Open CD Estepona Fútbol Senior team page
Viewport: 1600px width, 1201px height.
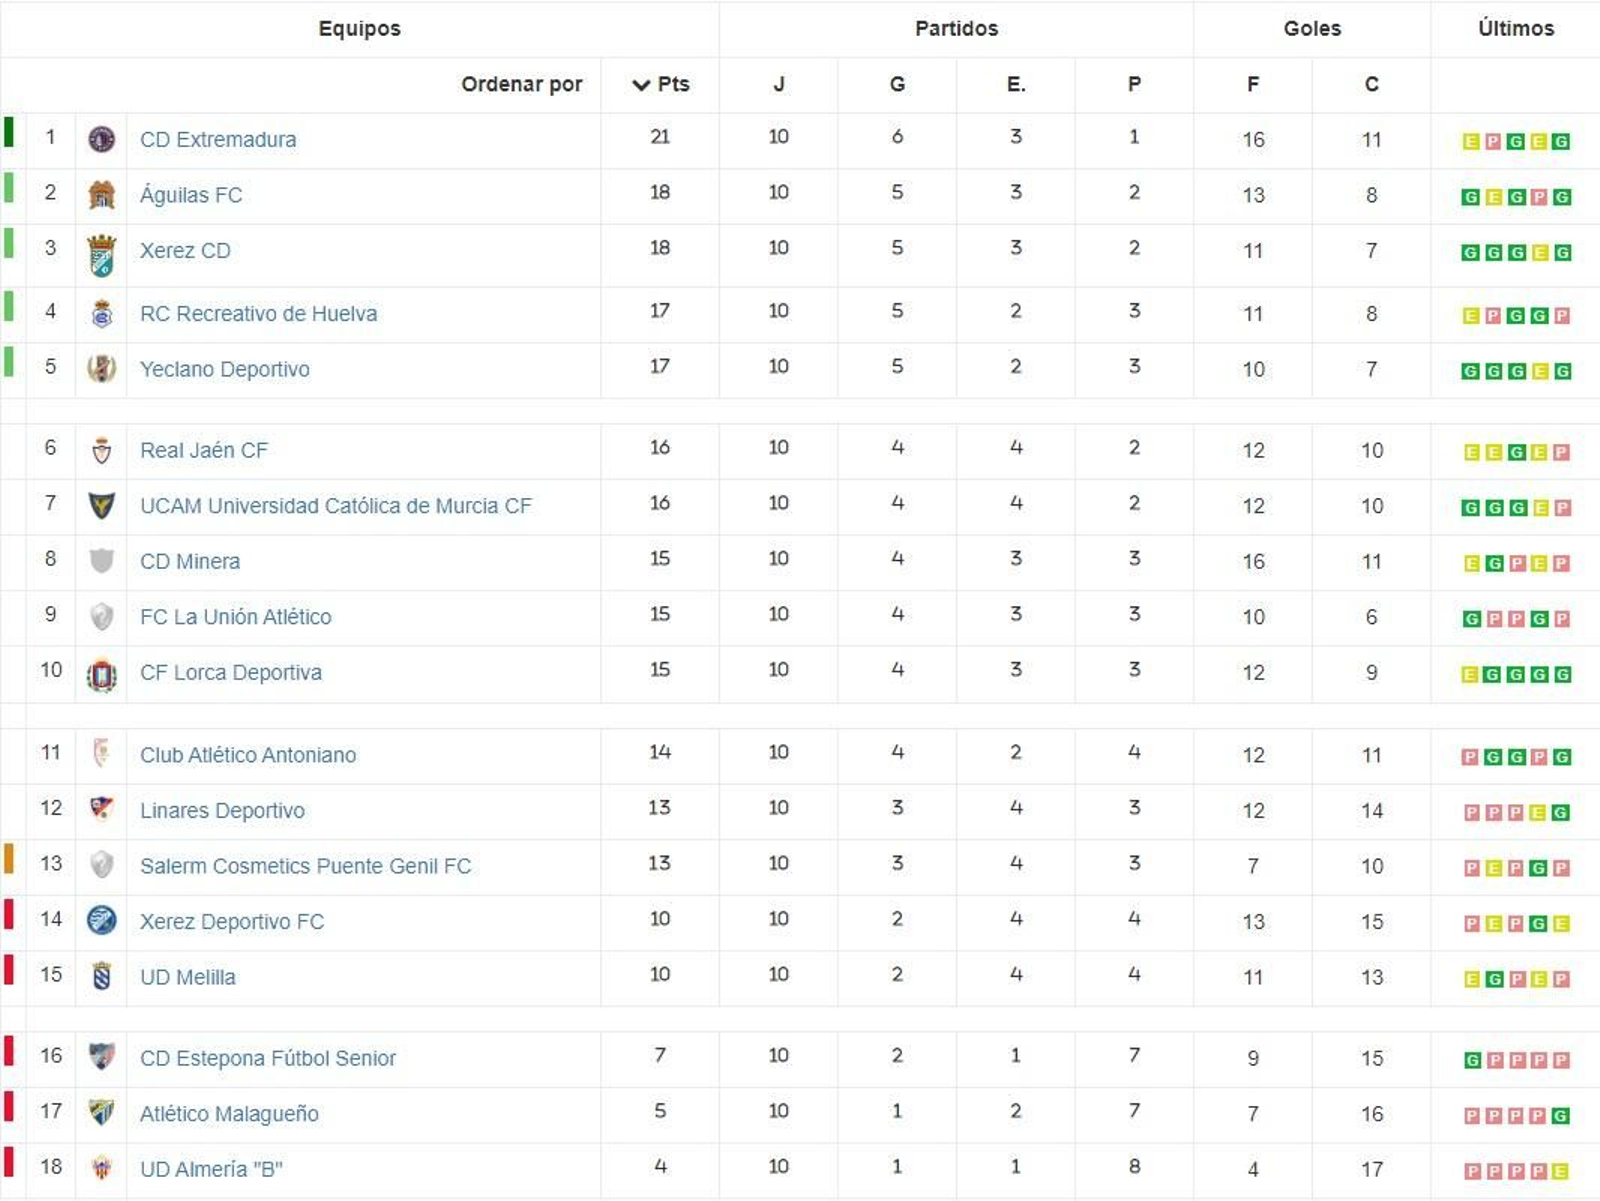point(266,1058)
